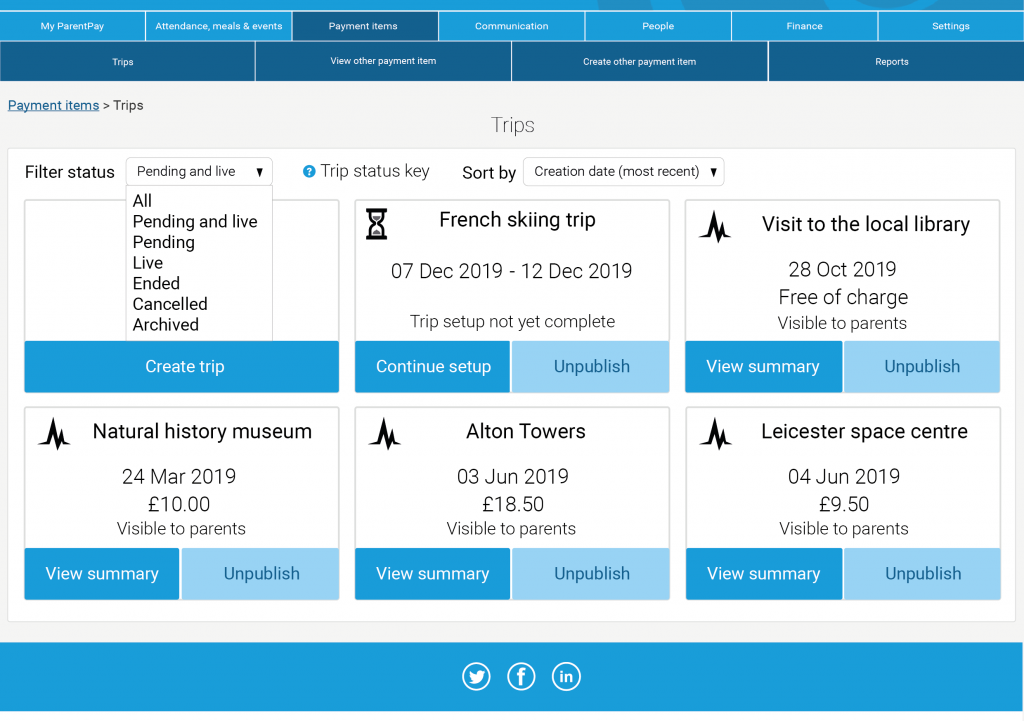Screen dimensions: 1024x721
Task: Switch to the Reports sub-tab
Action: [x=891, y=62]
